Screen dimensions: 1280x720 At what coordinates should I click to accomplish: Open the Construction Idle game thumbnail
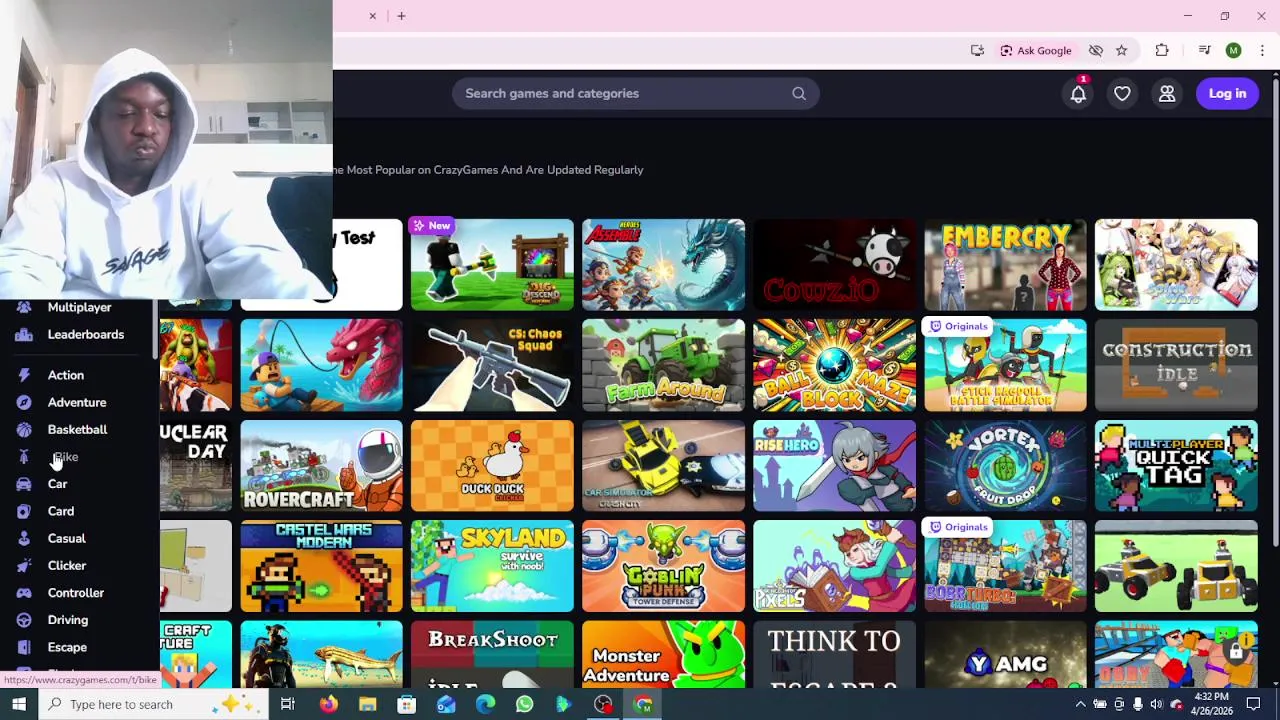[1176, 365]
